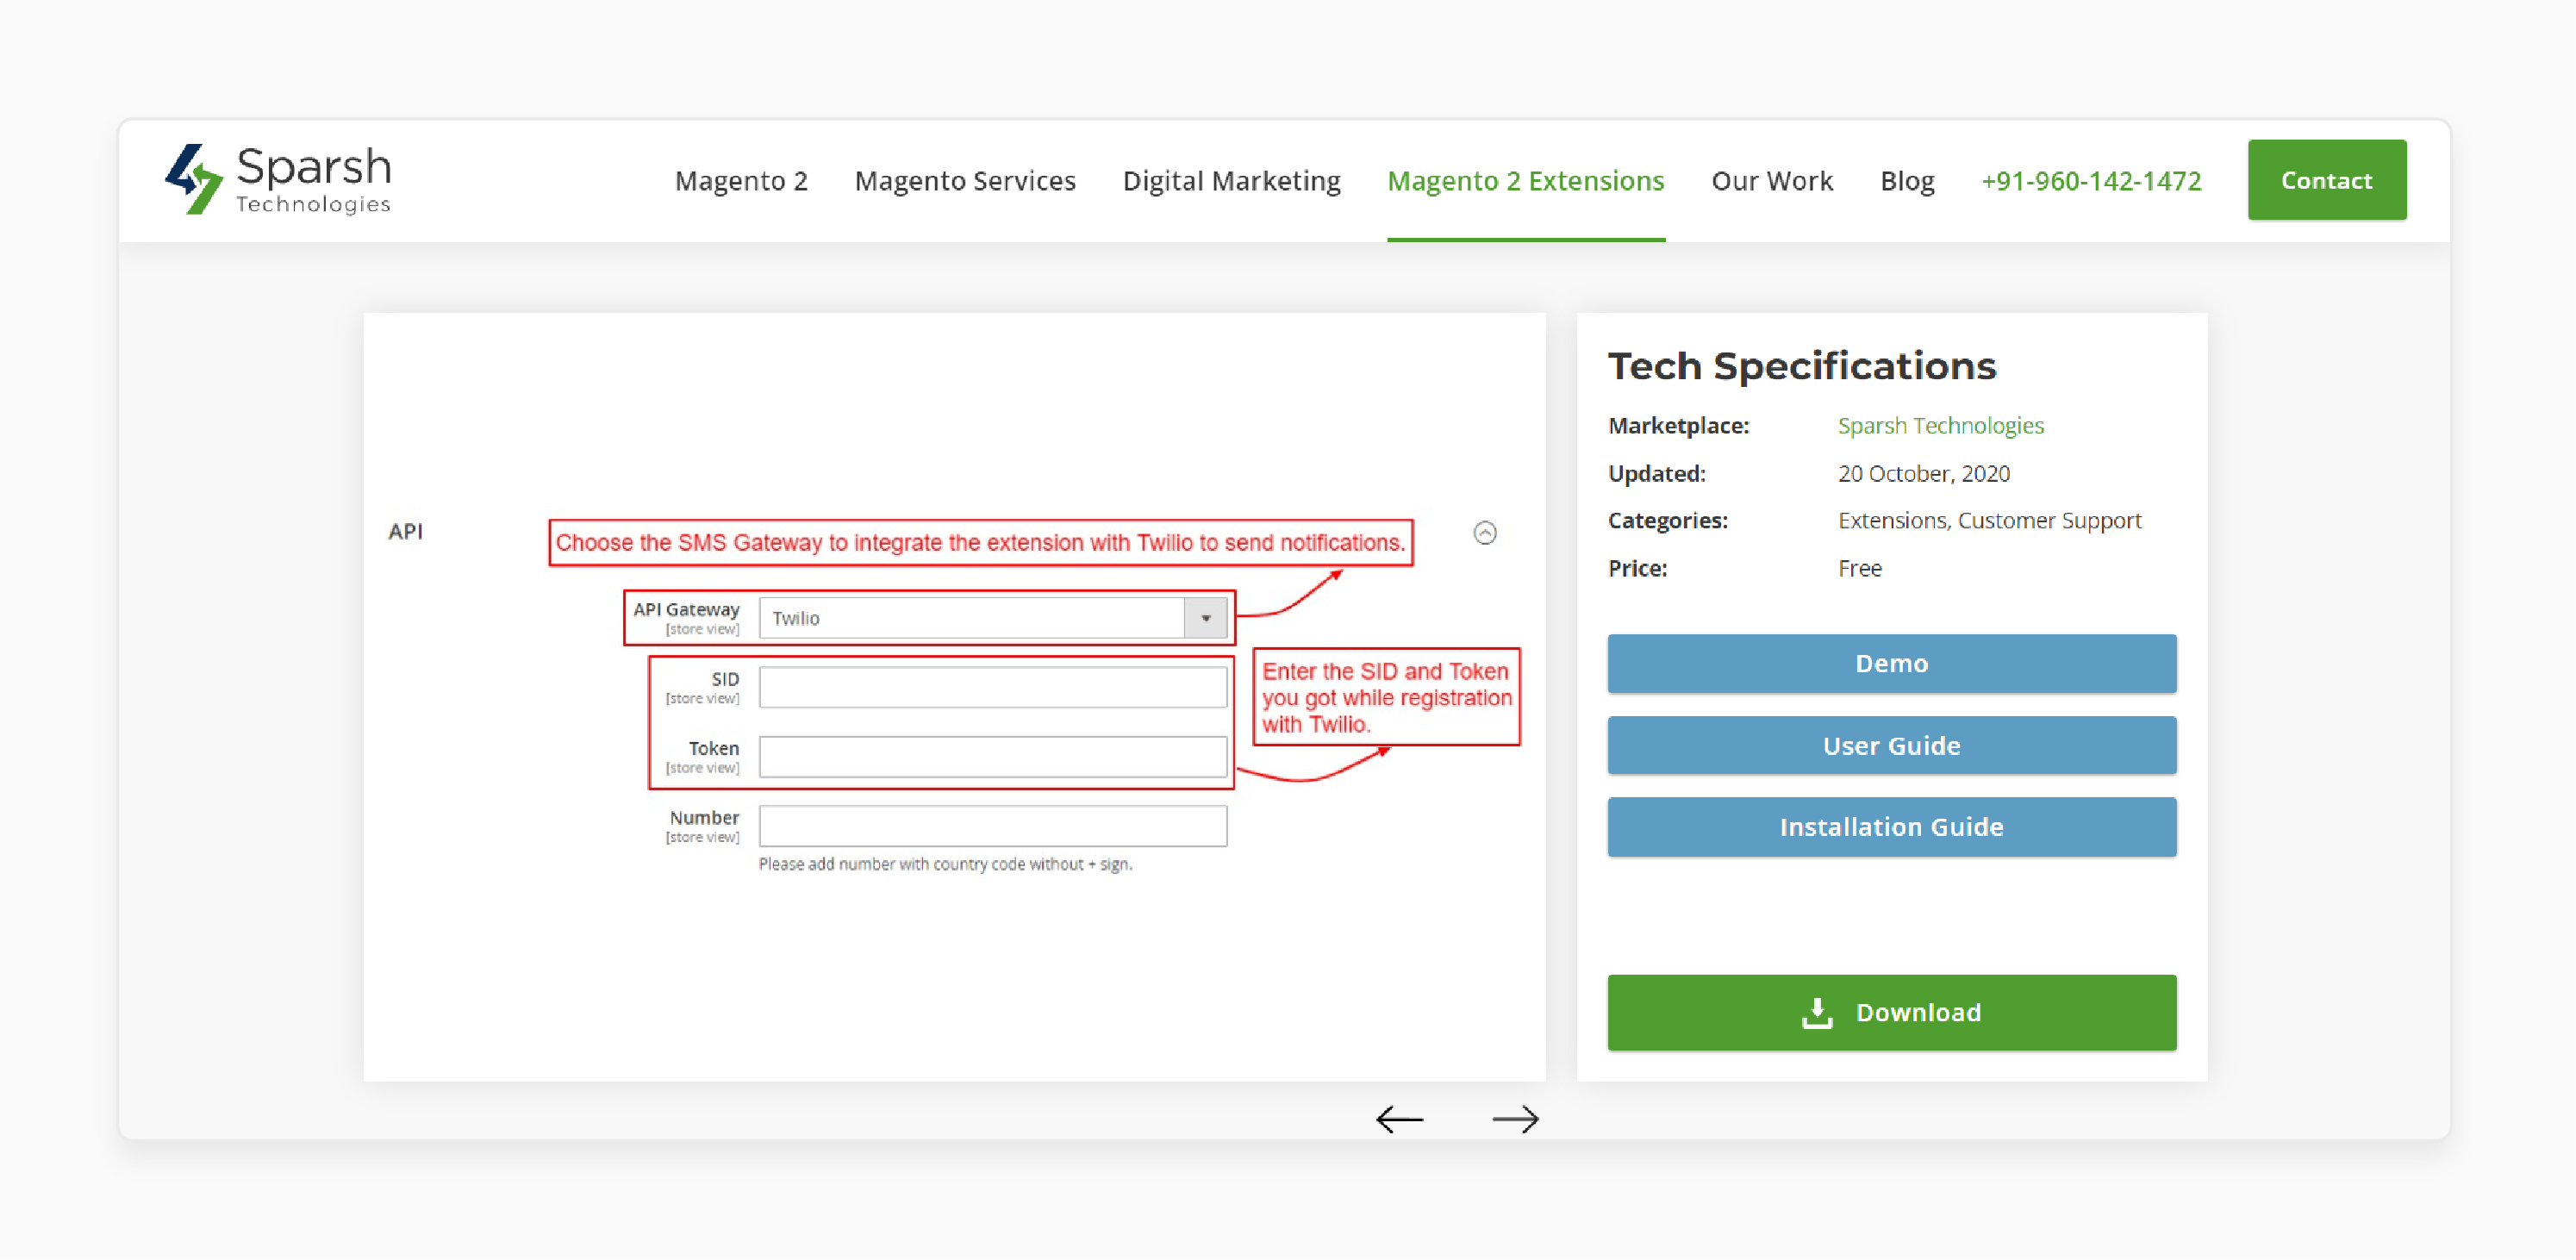Click the next slide right arrow
Image resolution: width=2576 pixels, height=1260 pixels.
coord(1515,1119)
